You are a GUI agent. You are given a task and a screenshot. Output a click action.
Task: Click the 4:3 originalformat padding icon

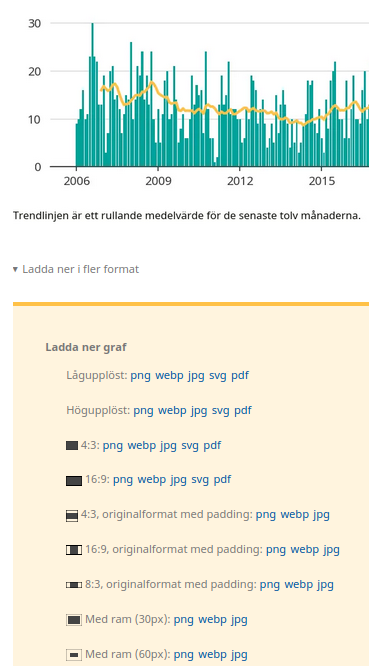click(x=72, y=516)
